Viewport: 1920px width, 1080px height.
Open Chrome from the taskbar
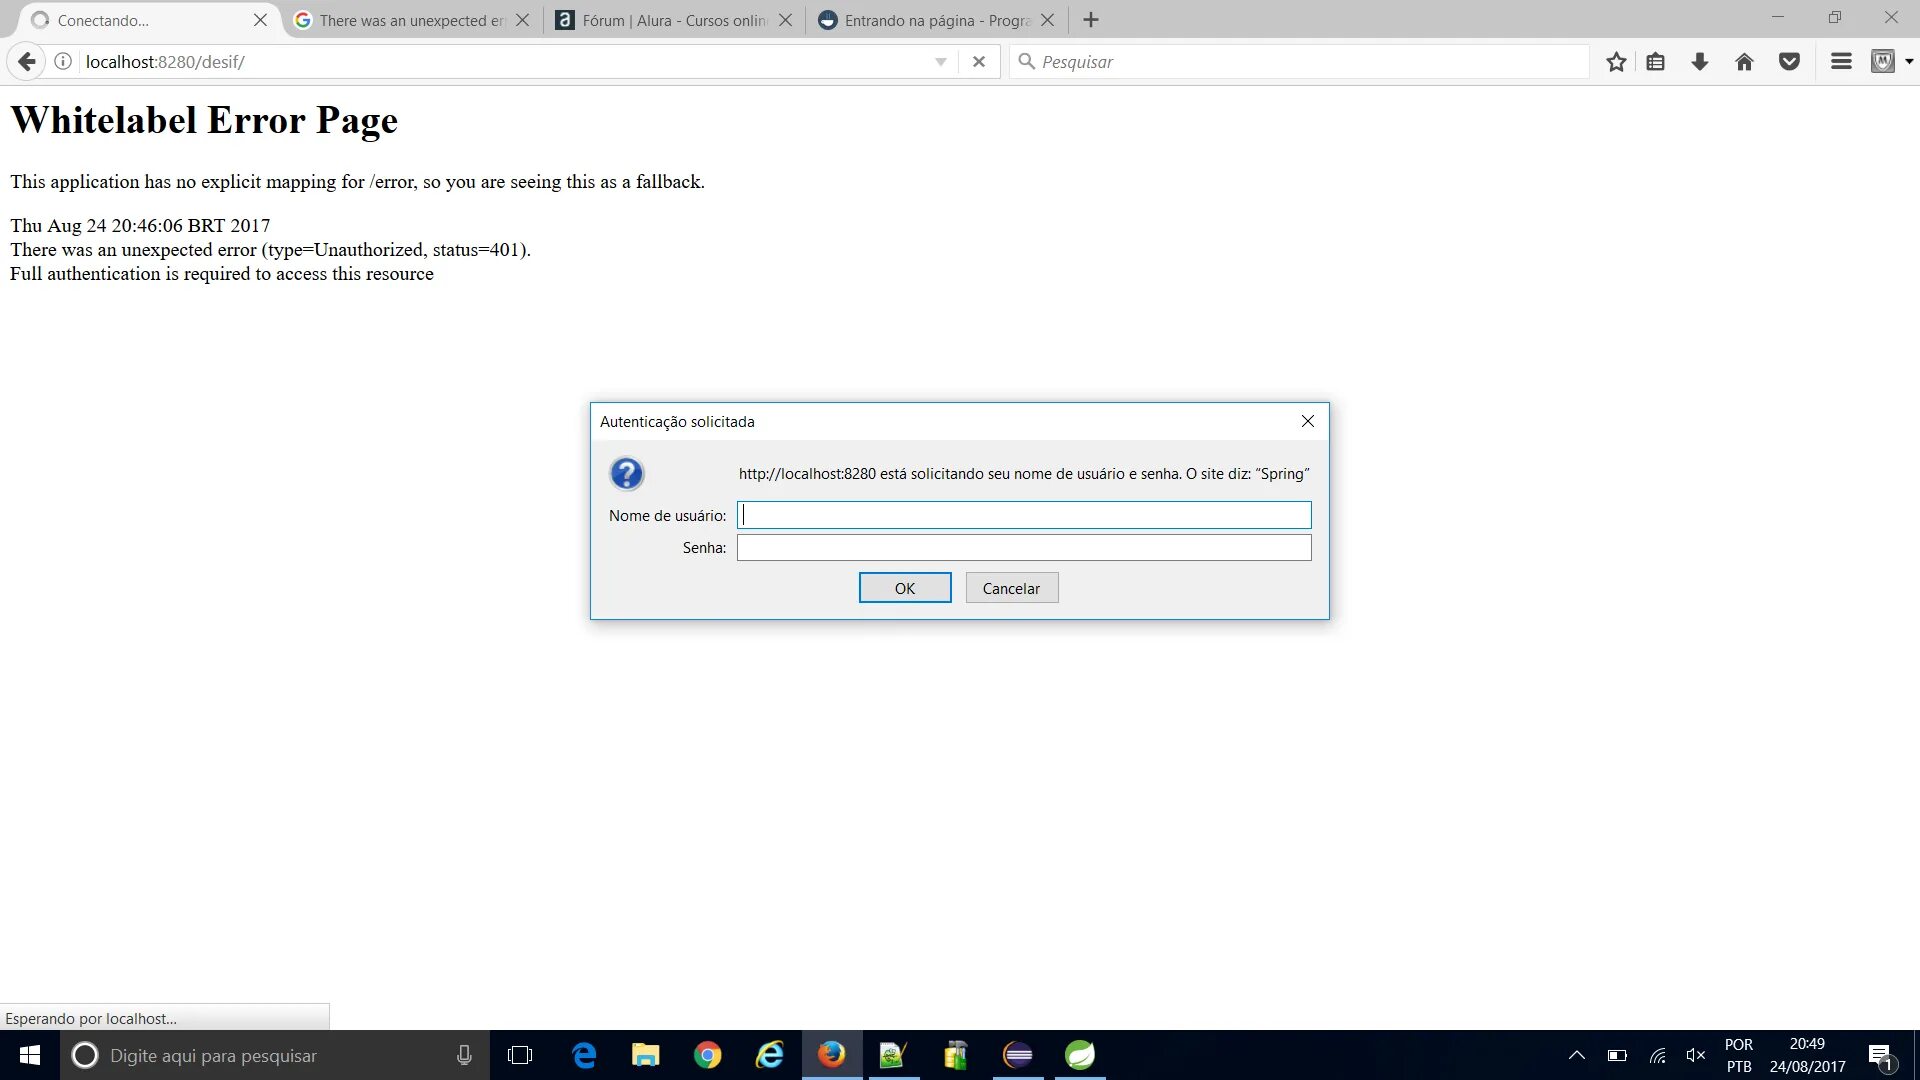click(x=708, y=1055)
